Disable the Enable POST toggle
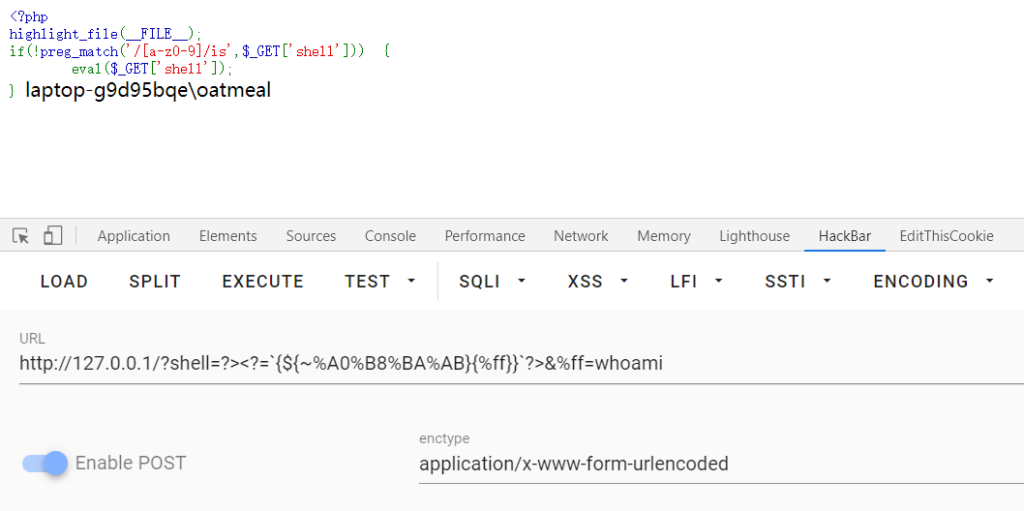The height and width of the screenshot is (511, 1024). [x=45, y=463]
